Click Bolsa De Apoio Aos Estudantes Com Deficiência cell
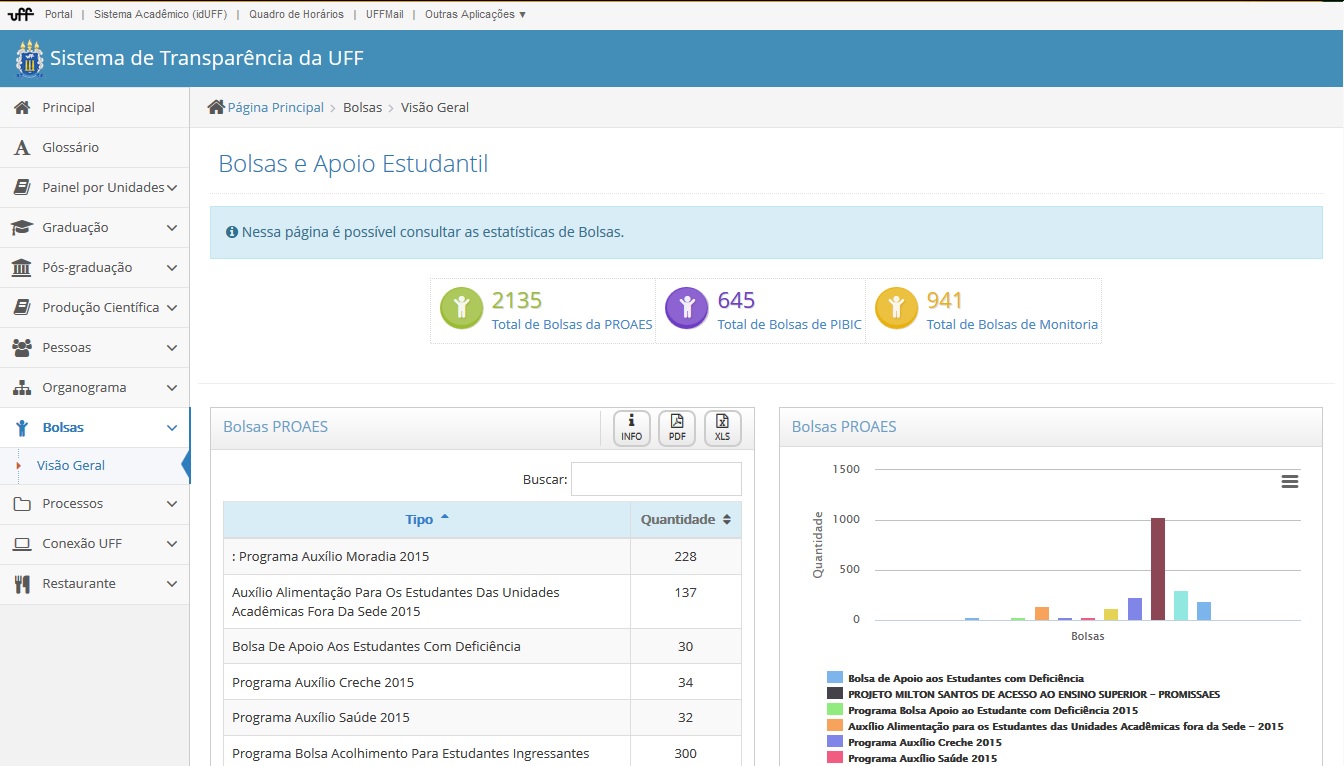 pos(427,646)
